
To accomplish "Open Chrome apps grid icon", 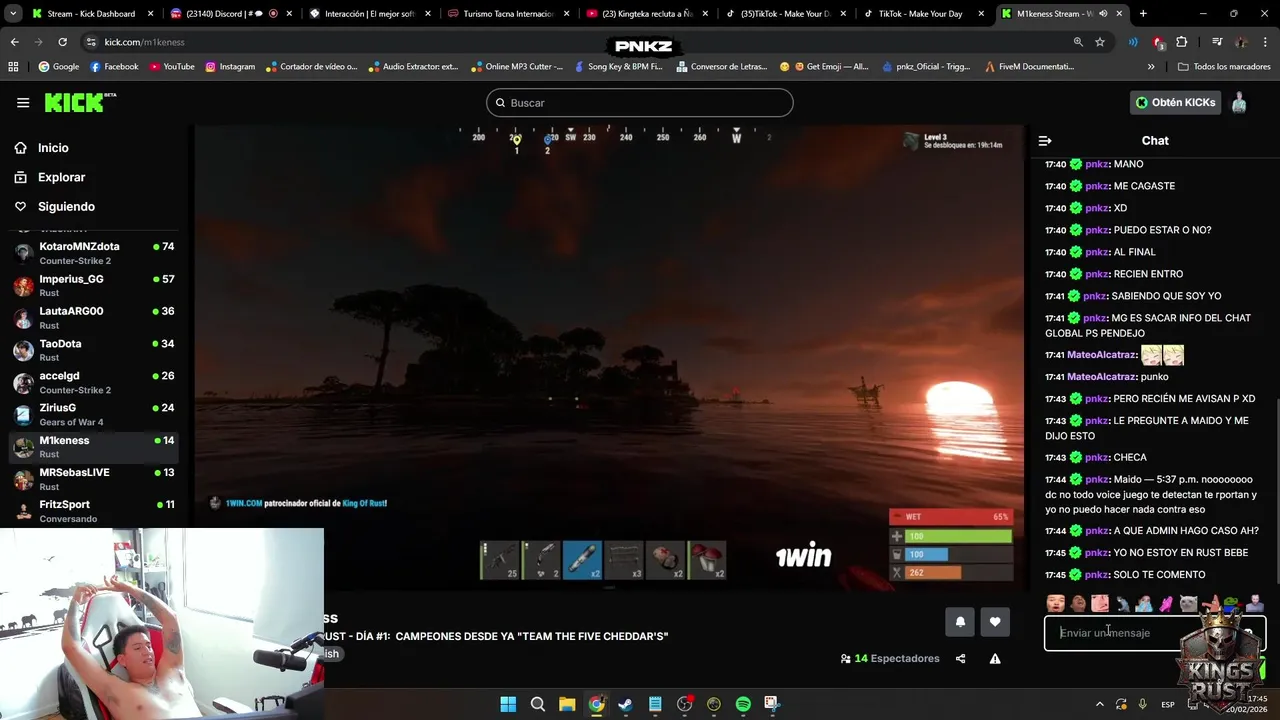I will pyautogui.click(x=13, y=67).
